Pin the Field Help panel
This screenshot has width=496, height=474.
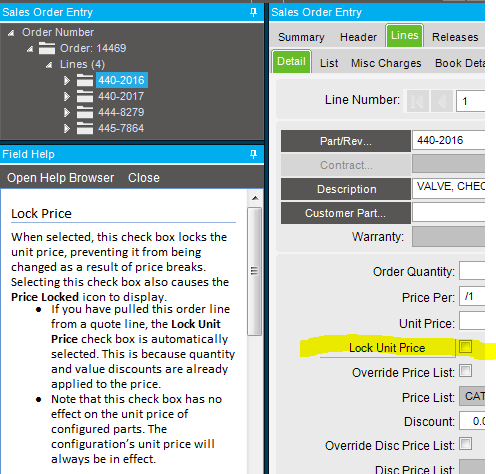click(x=253, y=154)
